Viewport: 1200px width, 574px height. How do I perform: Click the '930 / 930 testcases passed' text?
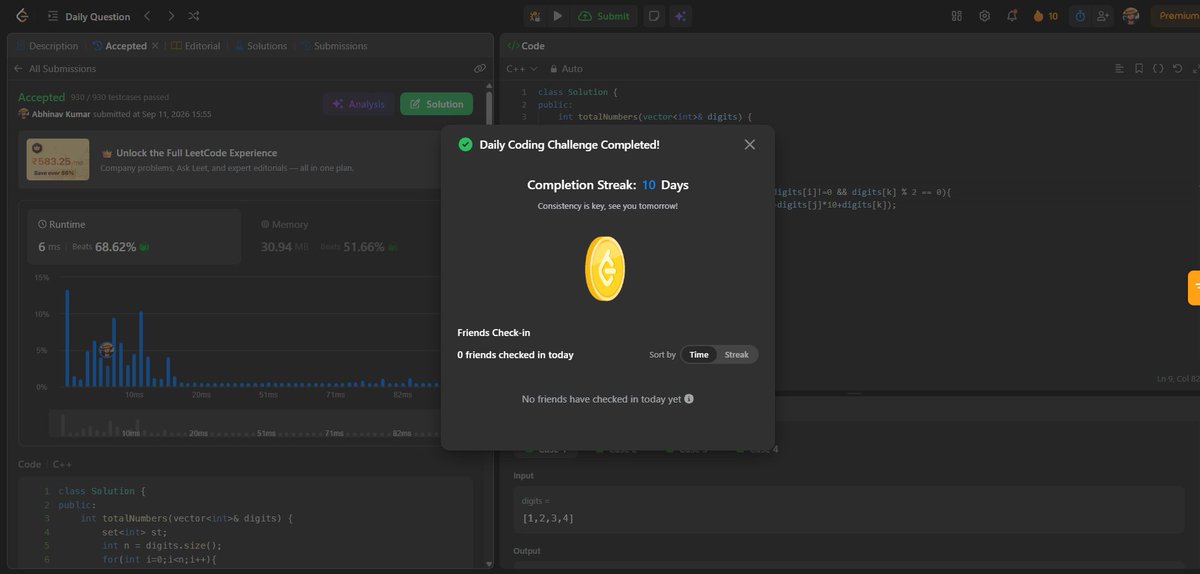(119, 98)
